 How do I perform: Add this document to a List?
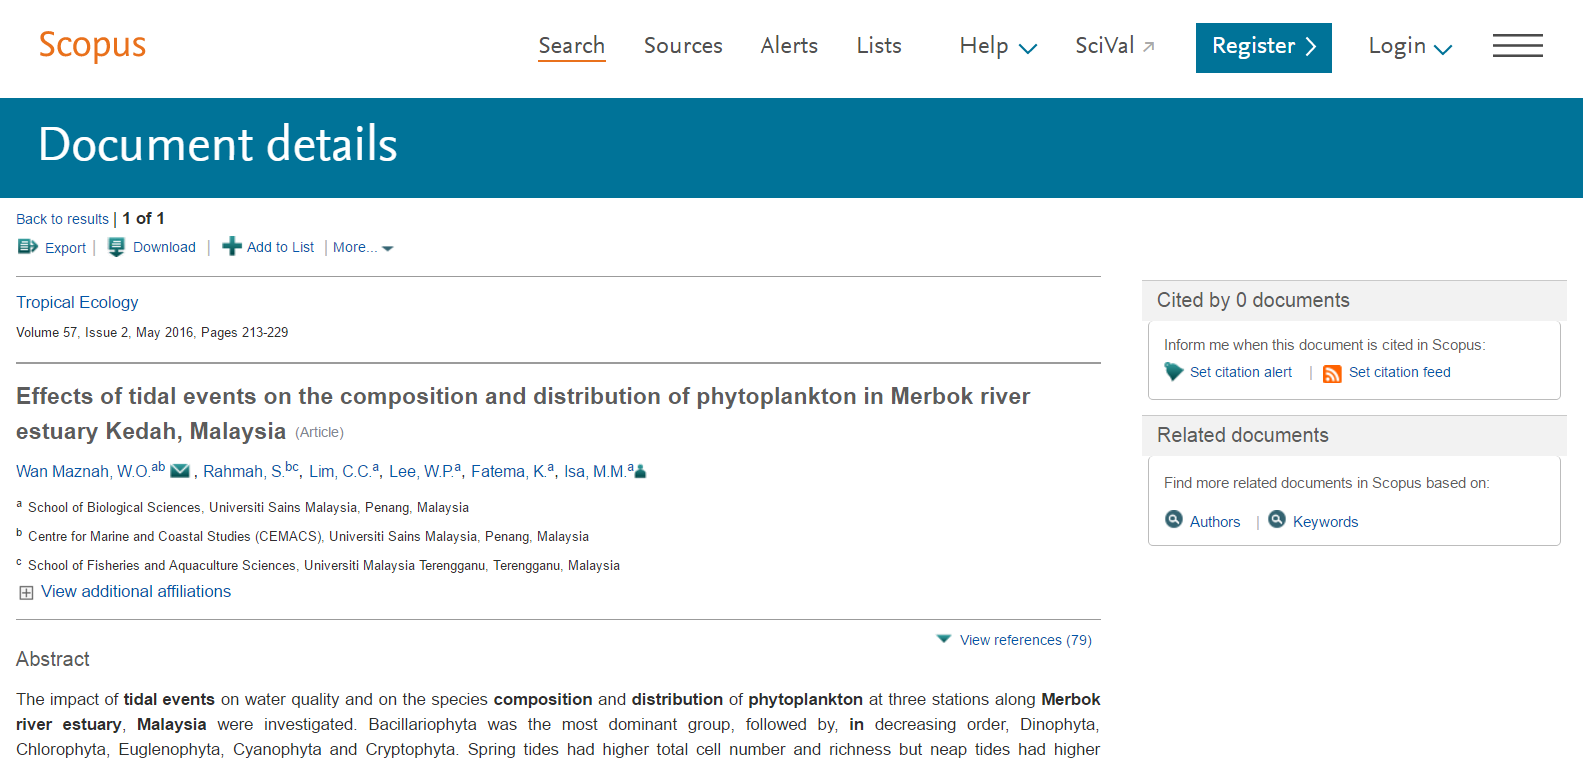279,247
